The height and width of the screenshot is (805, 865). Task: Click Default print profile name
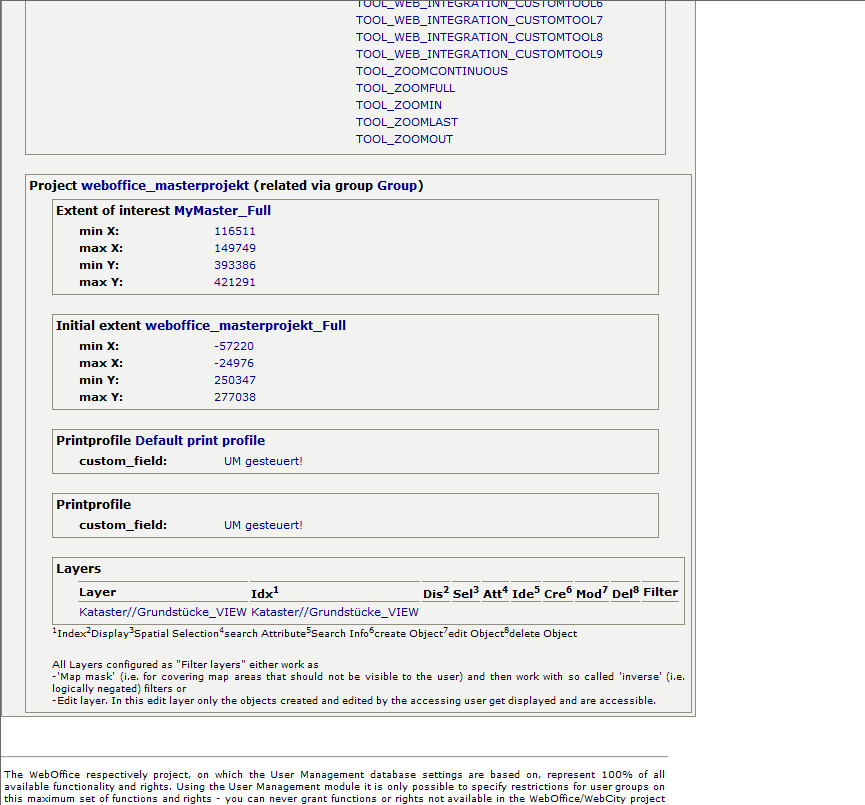200,441
